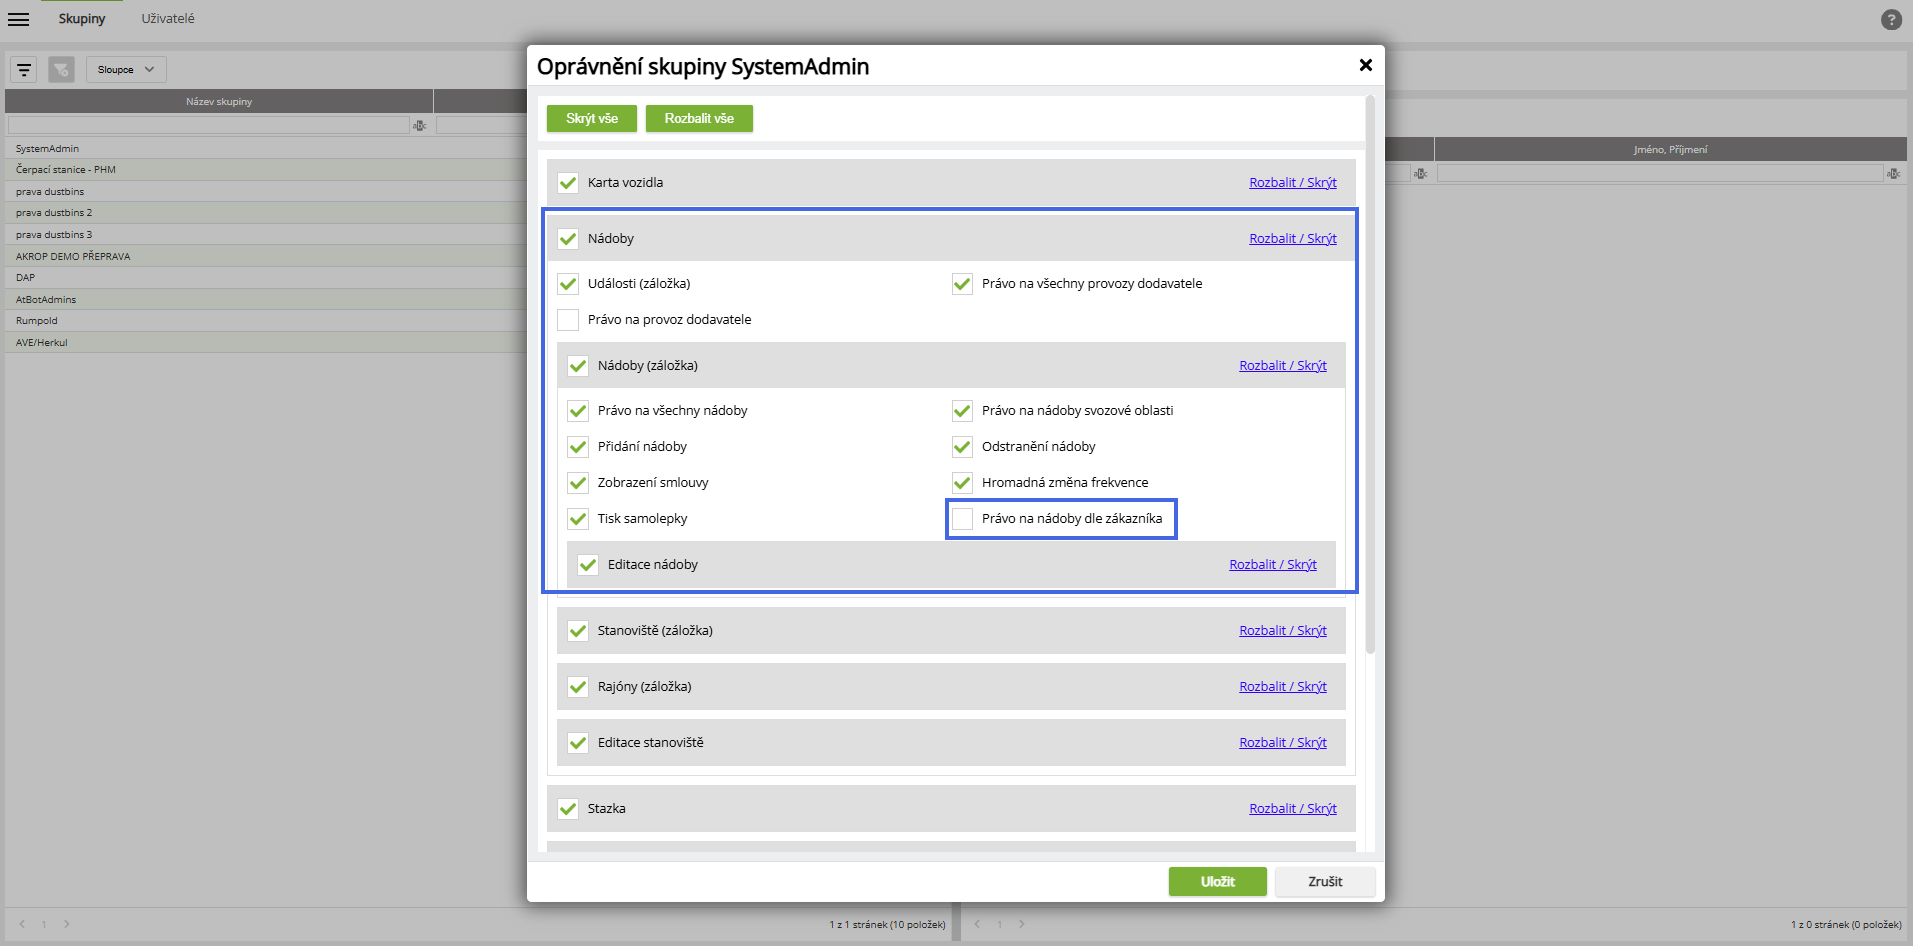Select the SystemAdmin group row

[x=266, y=148]
